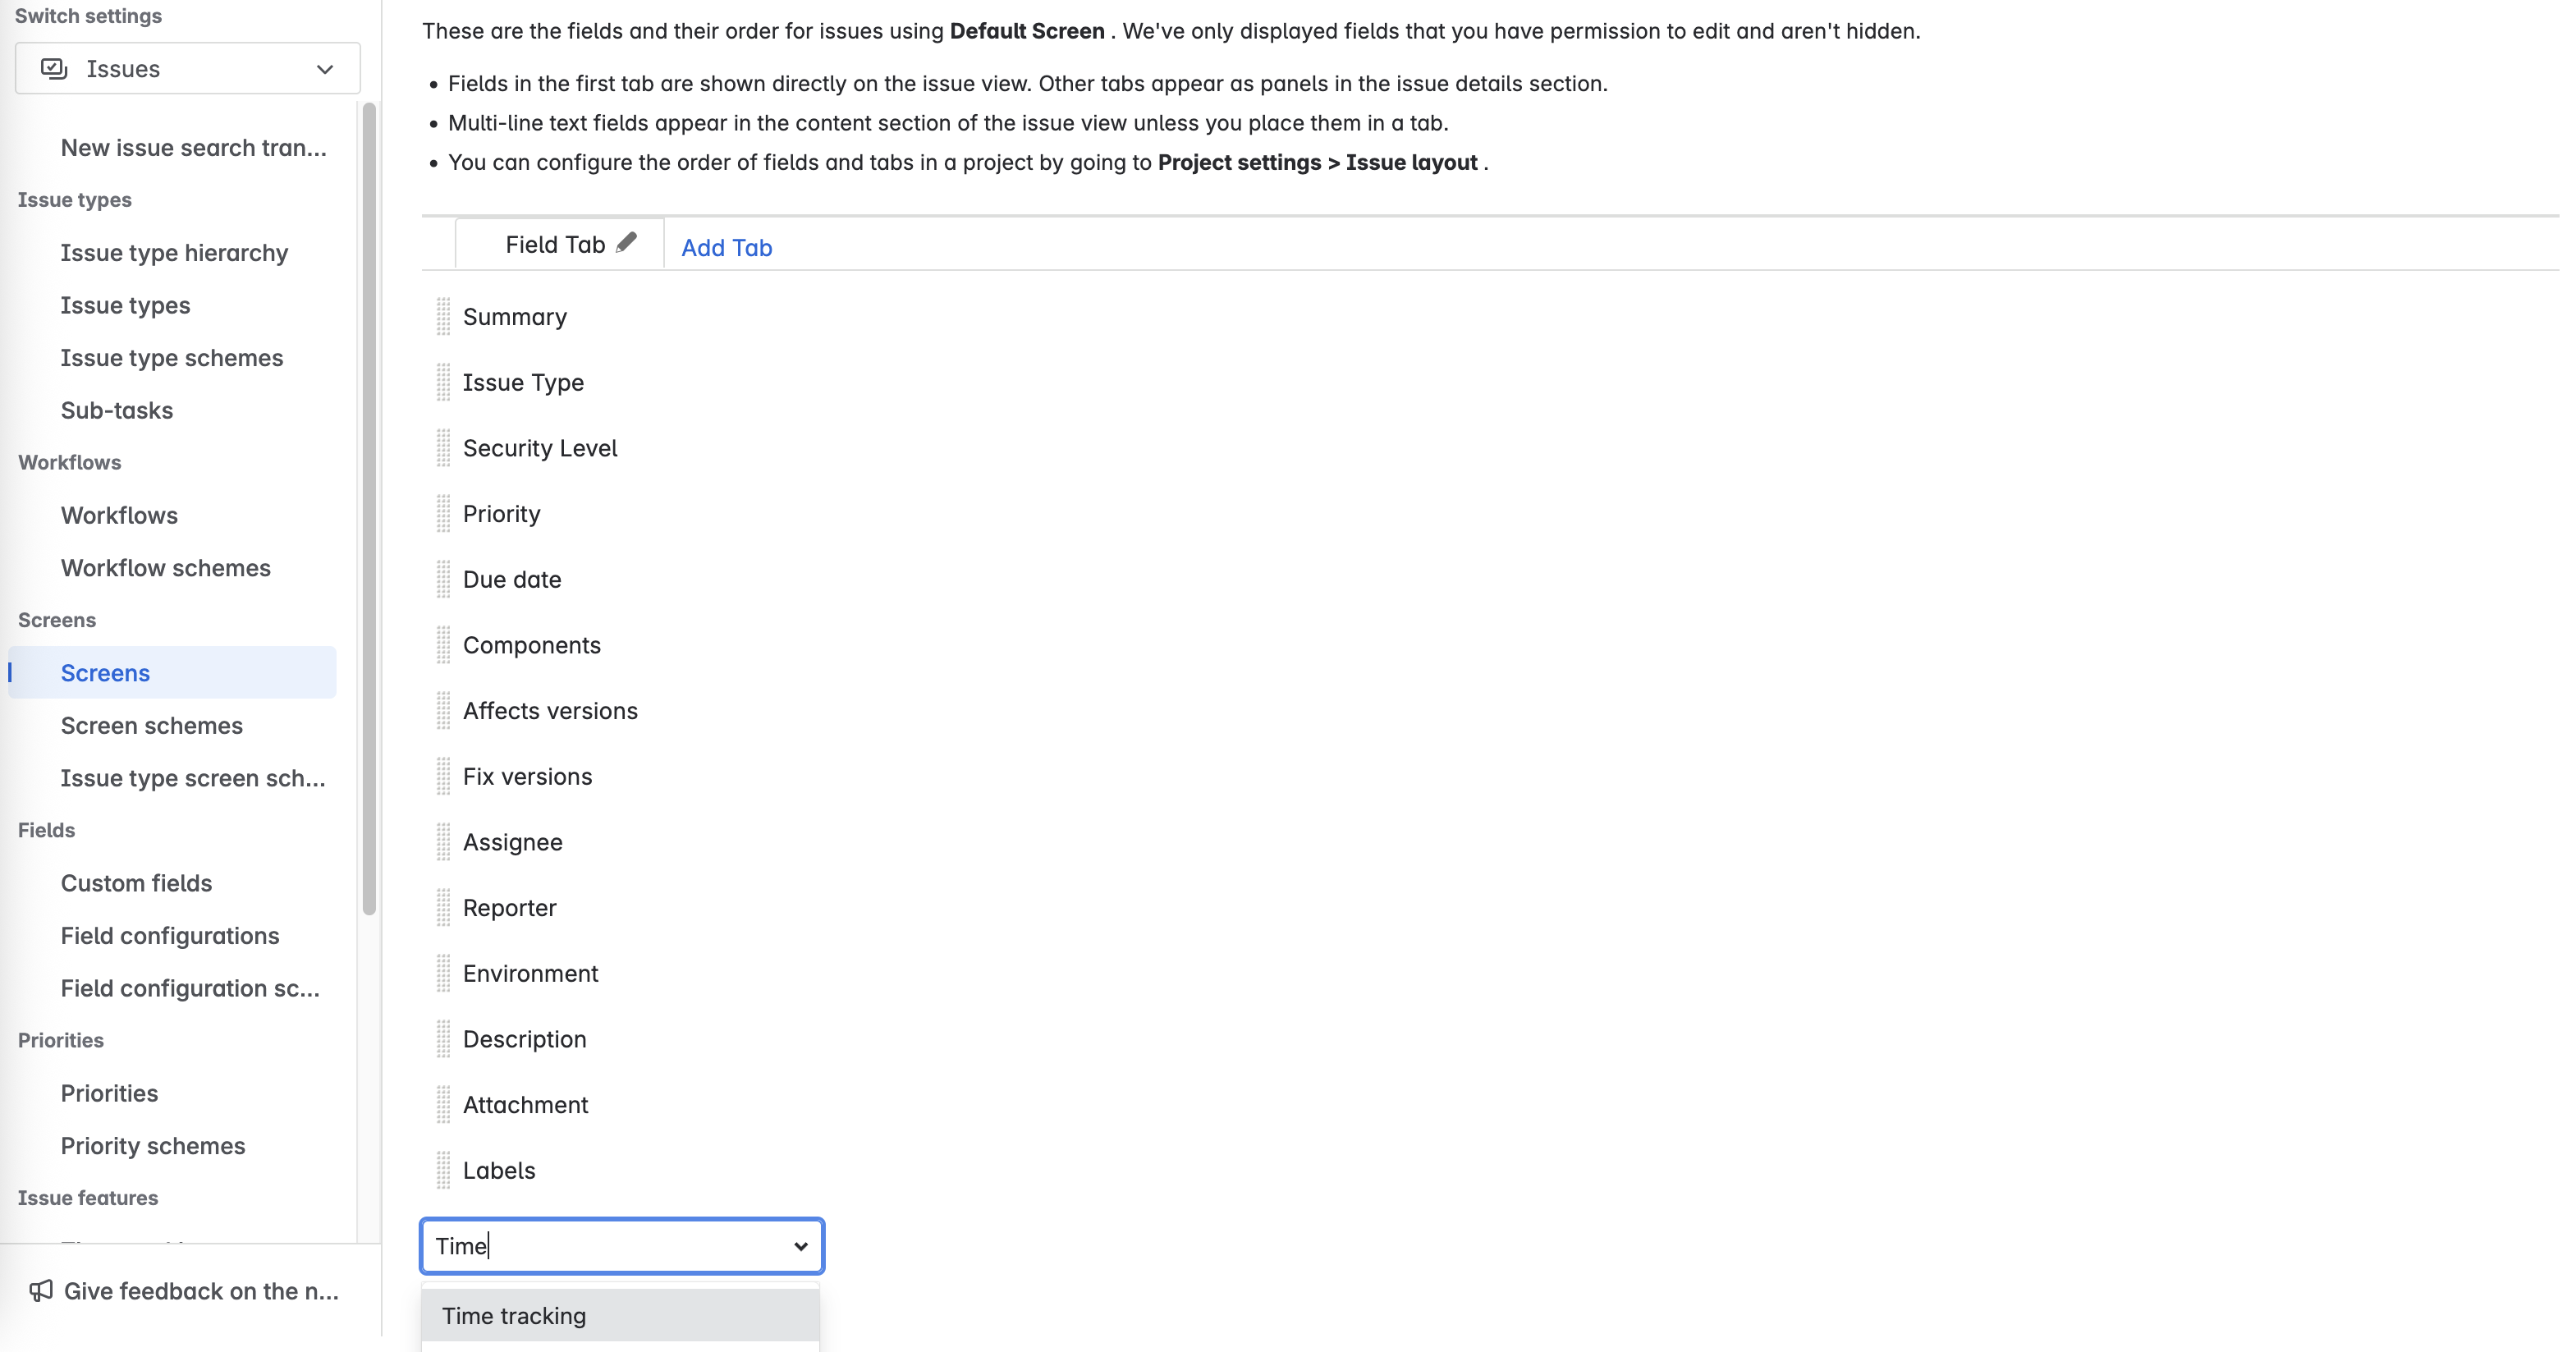Grab the drag handle beside Assignee
Screen dimensions: 2576x1352
(x=445, y=842)
